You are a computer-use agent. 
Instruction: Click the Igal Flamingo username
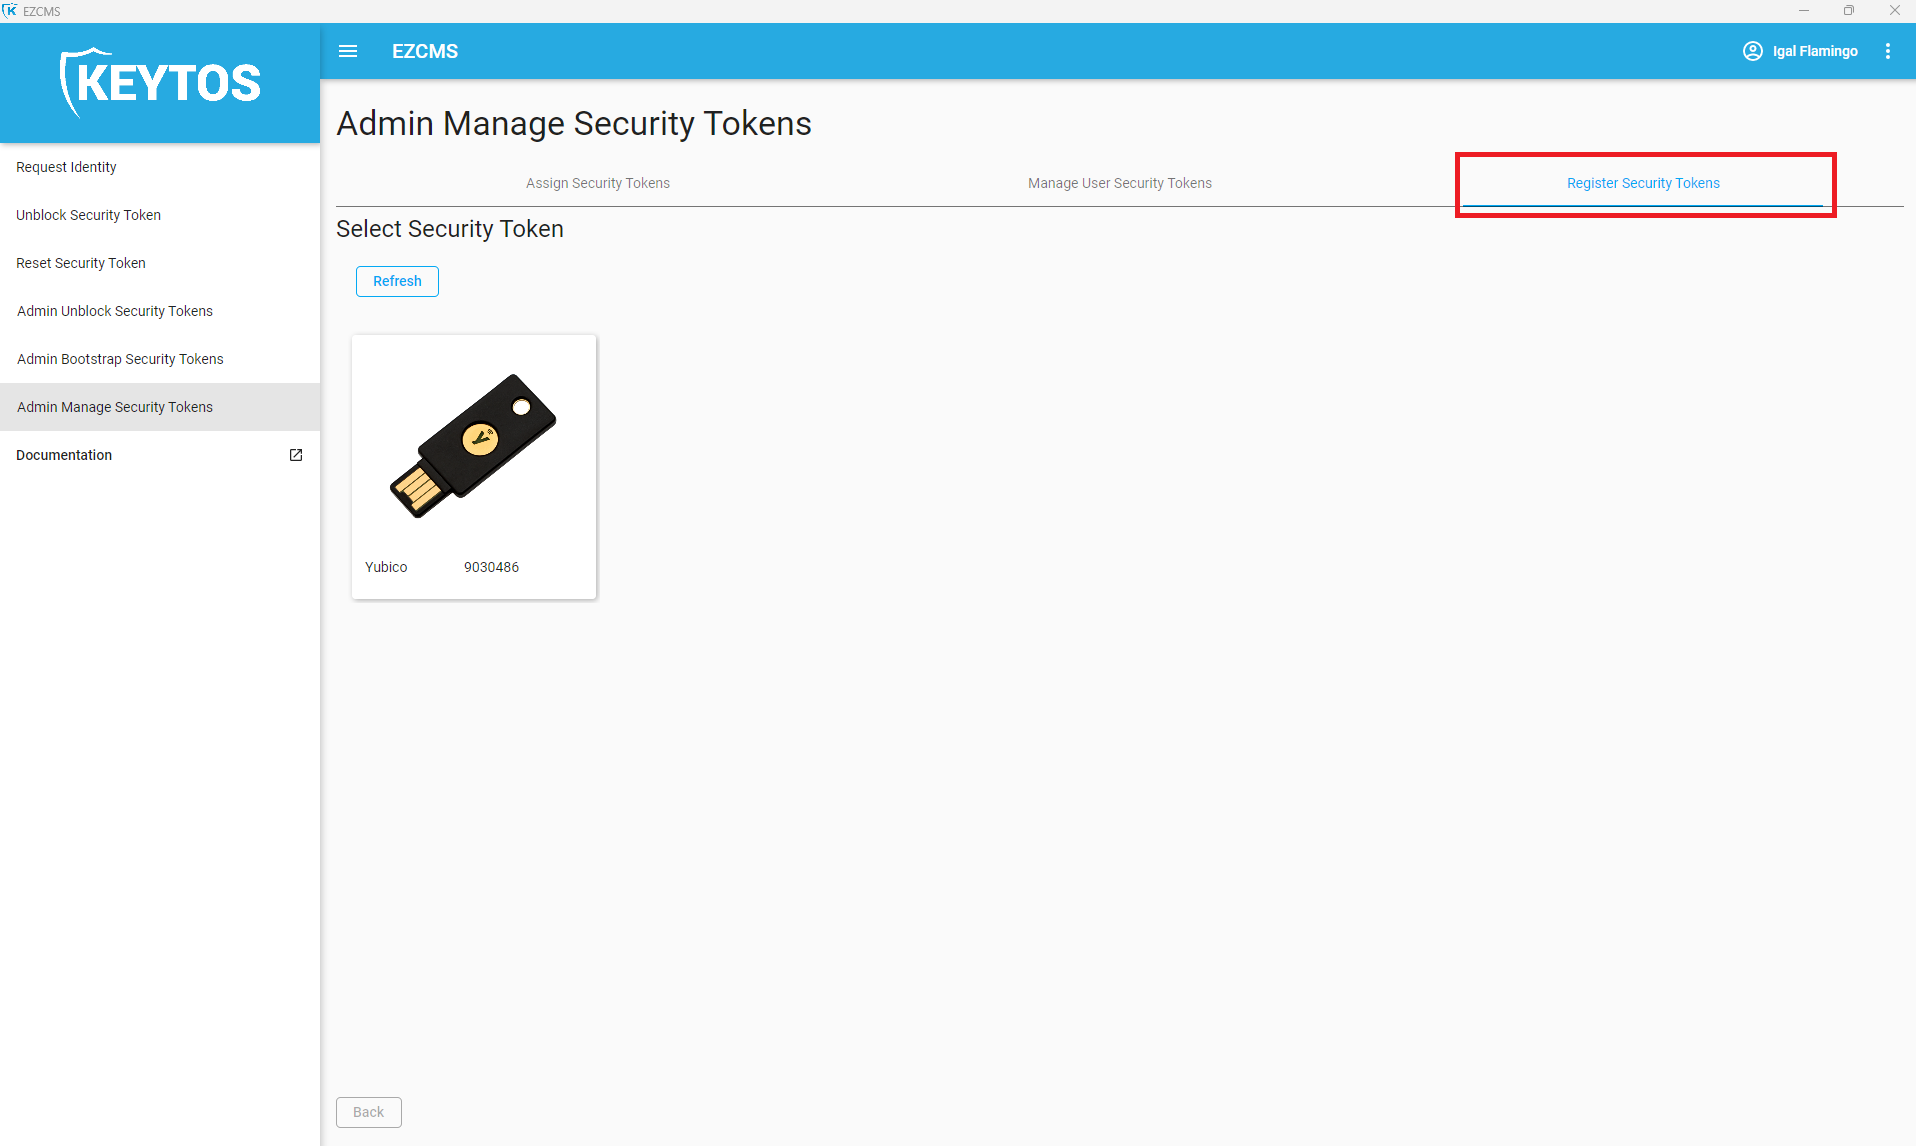point(1815,51)
